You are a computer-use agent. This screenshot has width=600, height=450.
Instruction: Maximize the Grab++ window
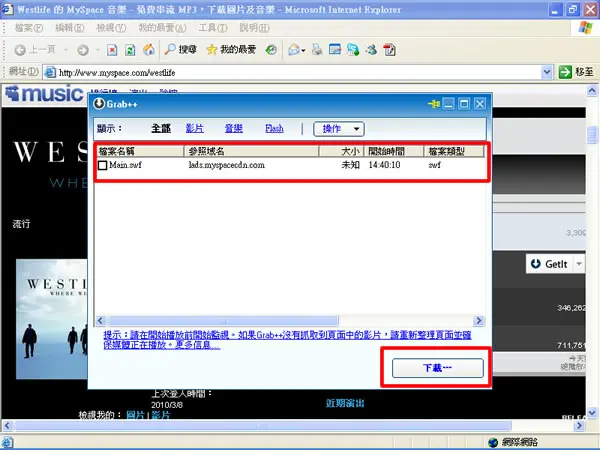pyautogui.click(x=464, y=104)
